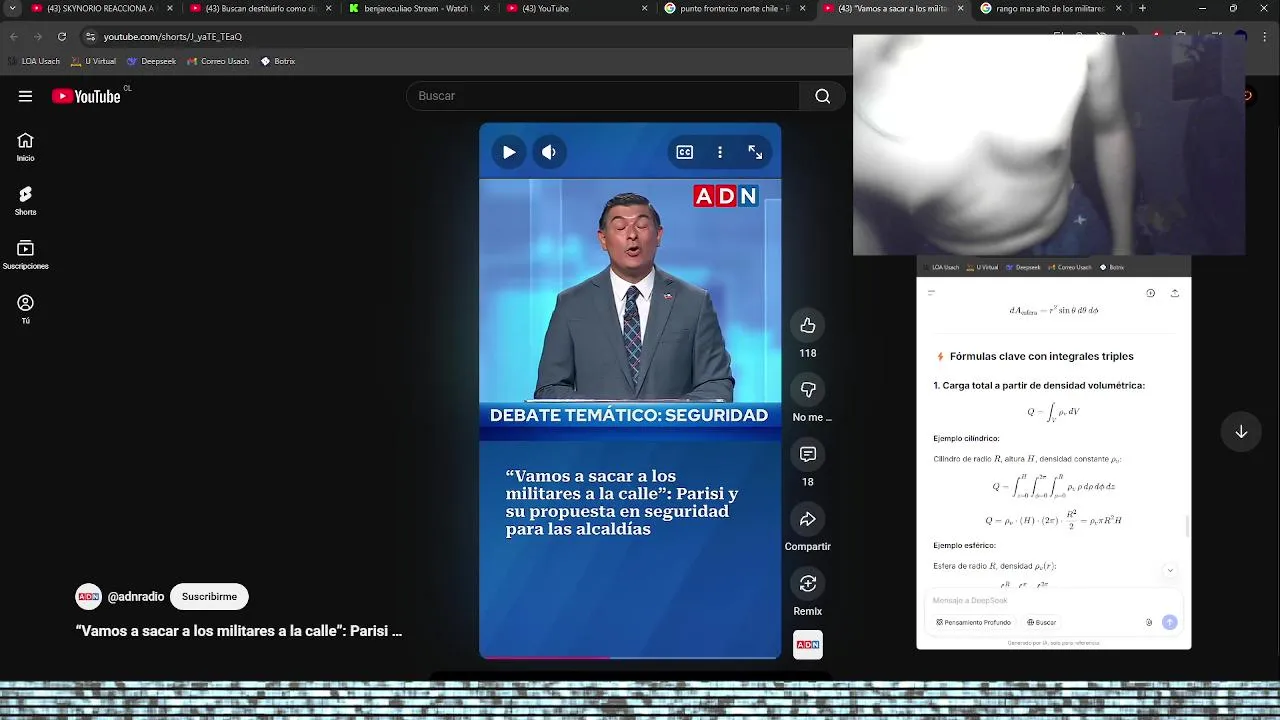
Task: Reload the page with the refresh button
Action: point(62,37)
